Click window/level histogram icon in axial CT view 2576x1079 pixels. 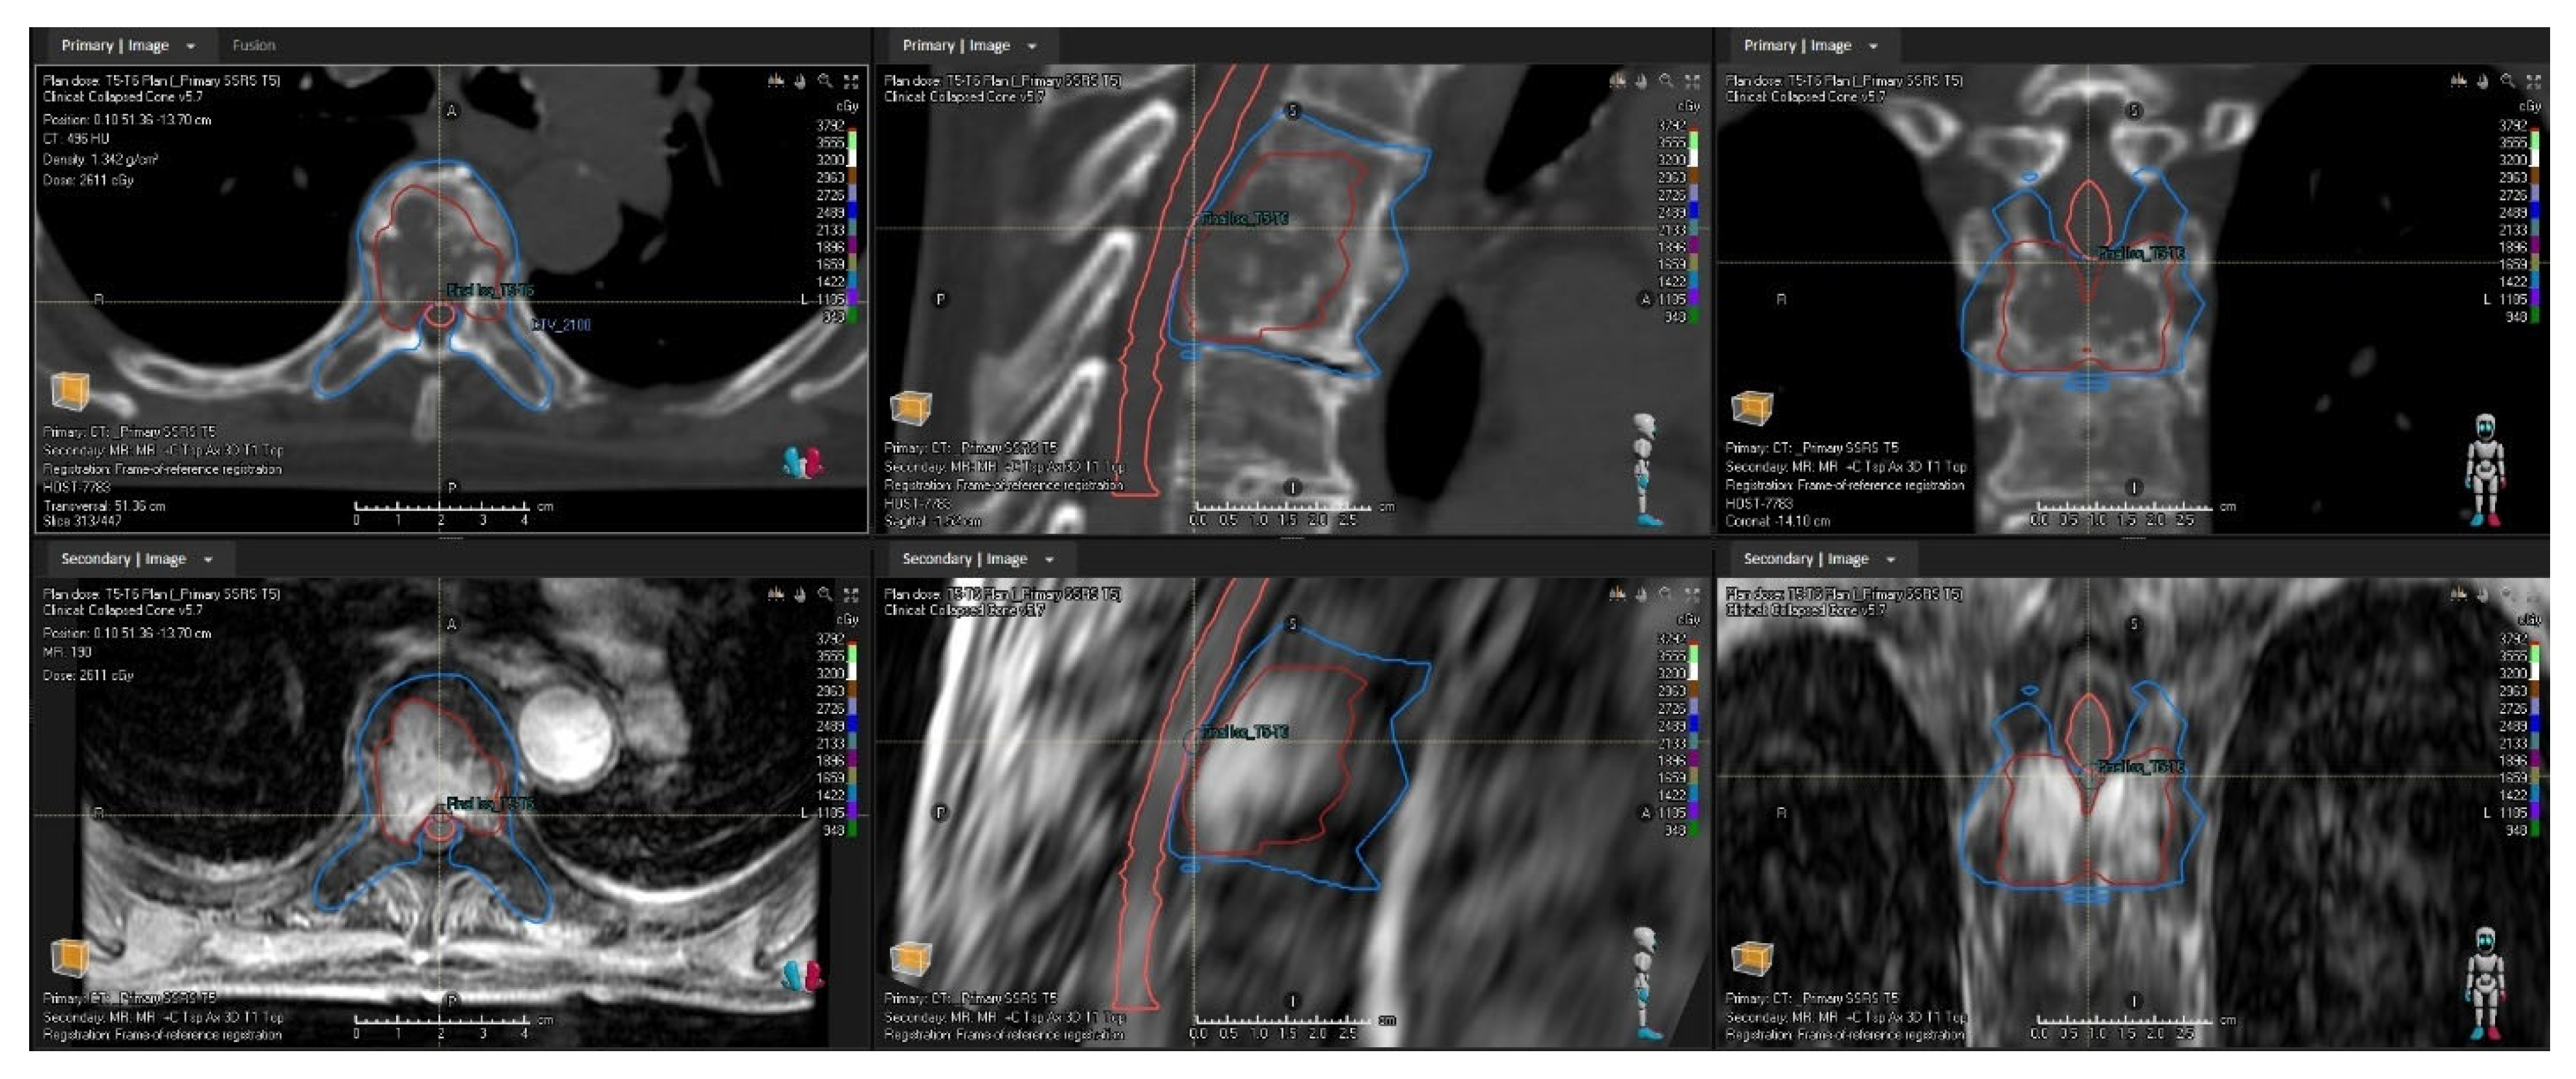[x=775, y=80]
